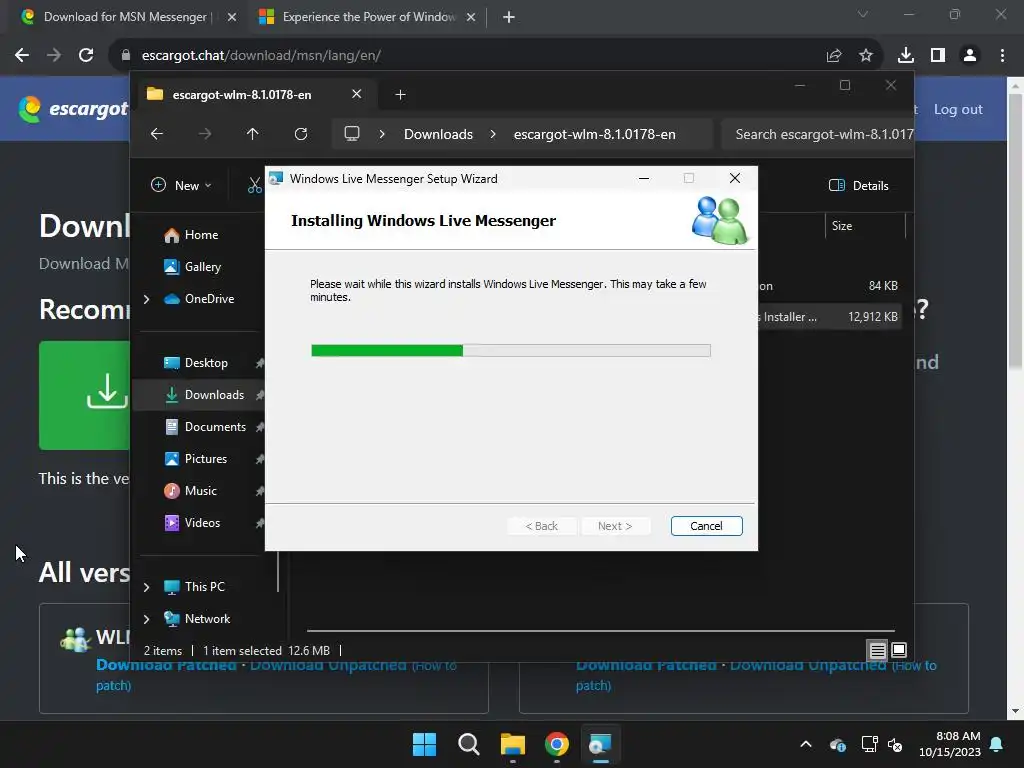1024x768 pixels.
Task: Toggle Chrome side panel
Action: click(938, 56)
